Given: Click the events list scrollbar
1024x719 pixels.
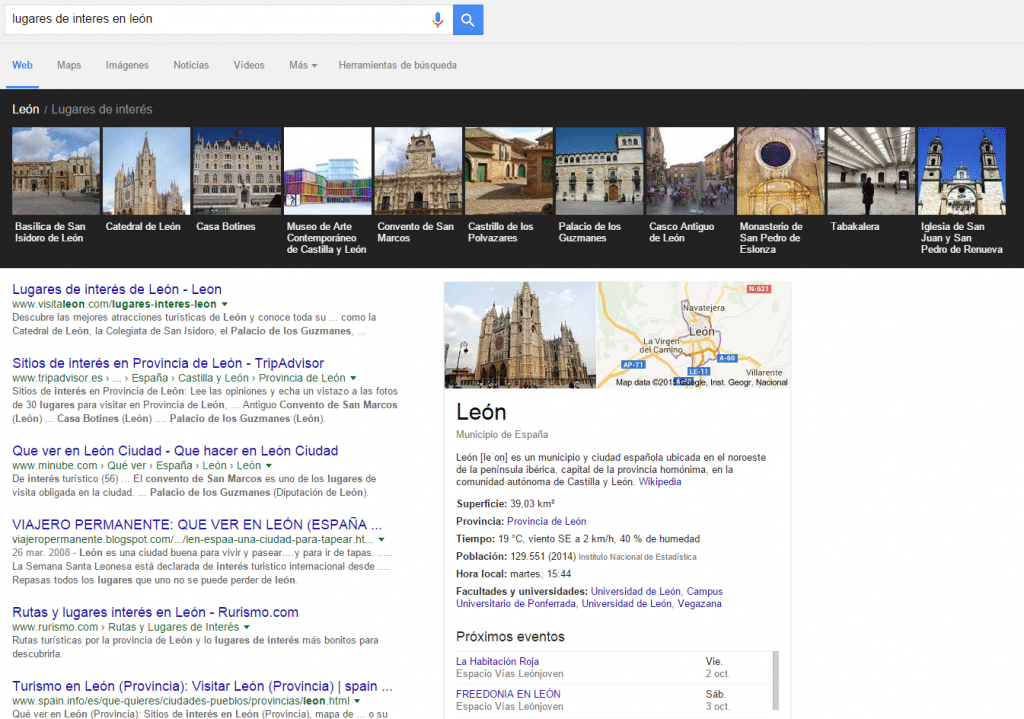Looking at the screenshot, I should [x=776, y=680].
